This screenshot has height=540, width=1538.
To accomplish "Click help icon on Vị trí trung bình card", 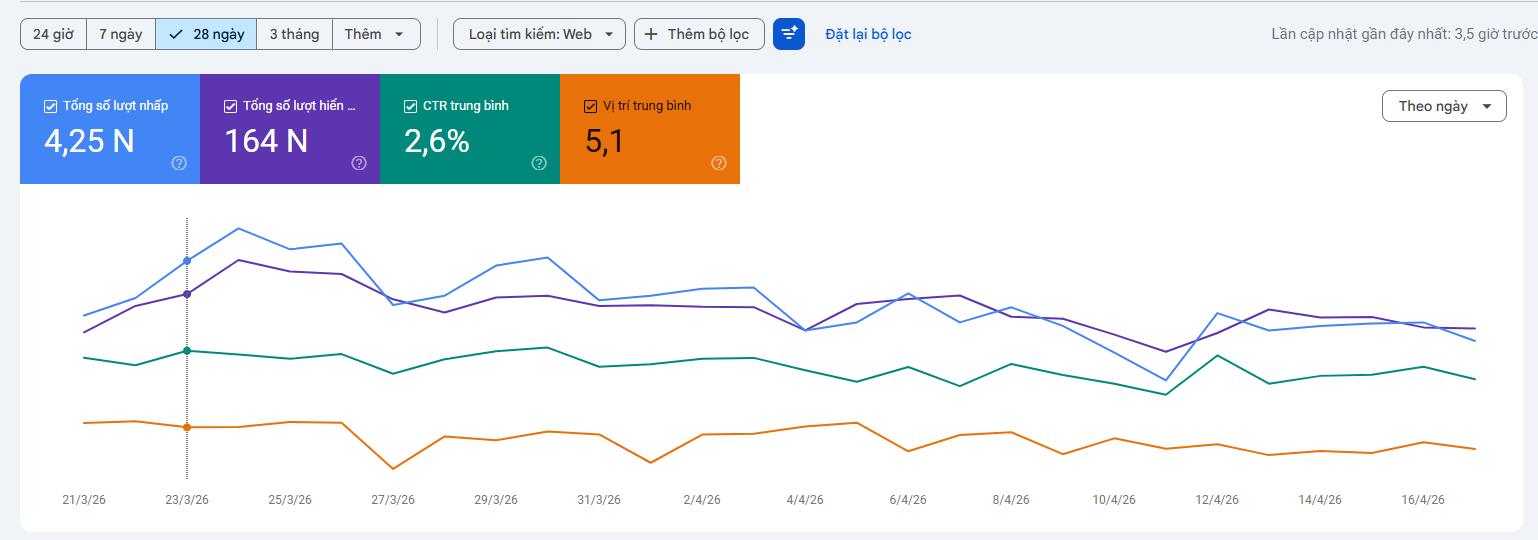I will (x=718, y=164).
